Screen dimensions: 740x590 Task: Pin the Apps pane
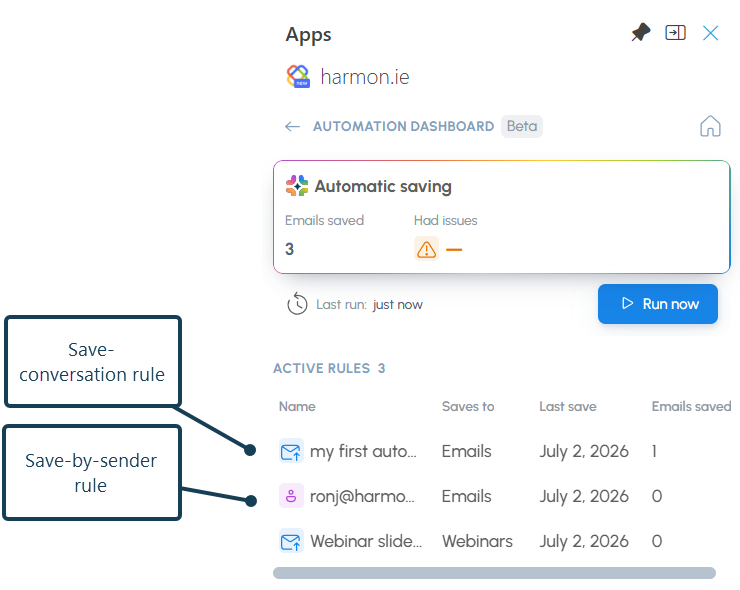[x=640, y=33]
